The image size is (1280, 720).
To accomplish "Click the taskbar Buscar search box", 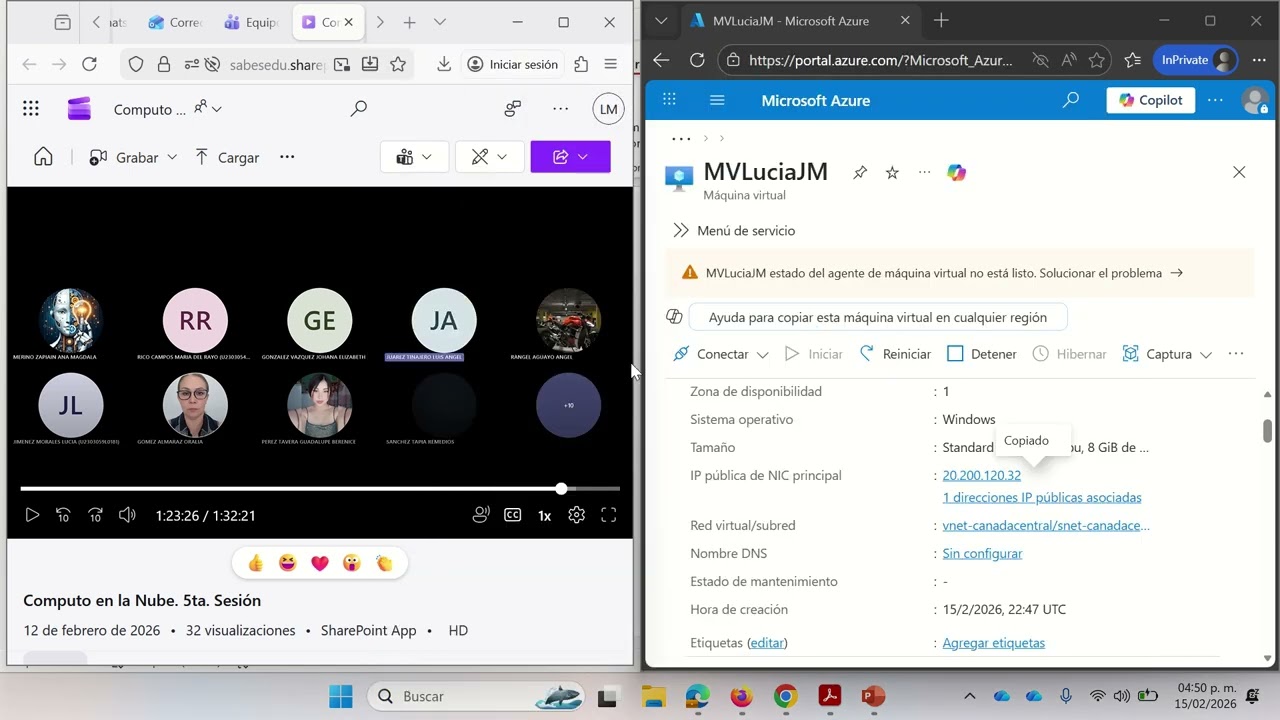I will pyautogui.click(x=476, y=696).
